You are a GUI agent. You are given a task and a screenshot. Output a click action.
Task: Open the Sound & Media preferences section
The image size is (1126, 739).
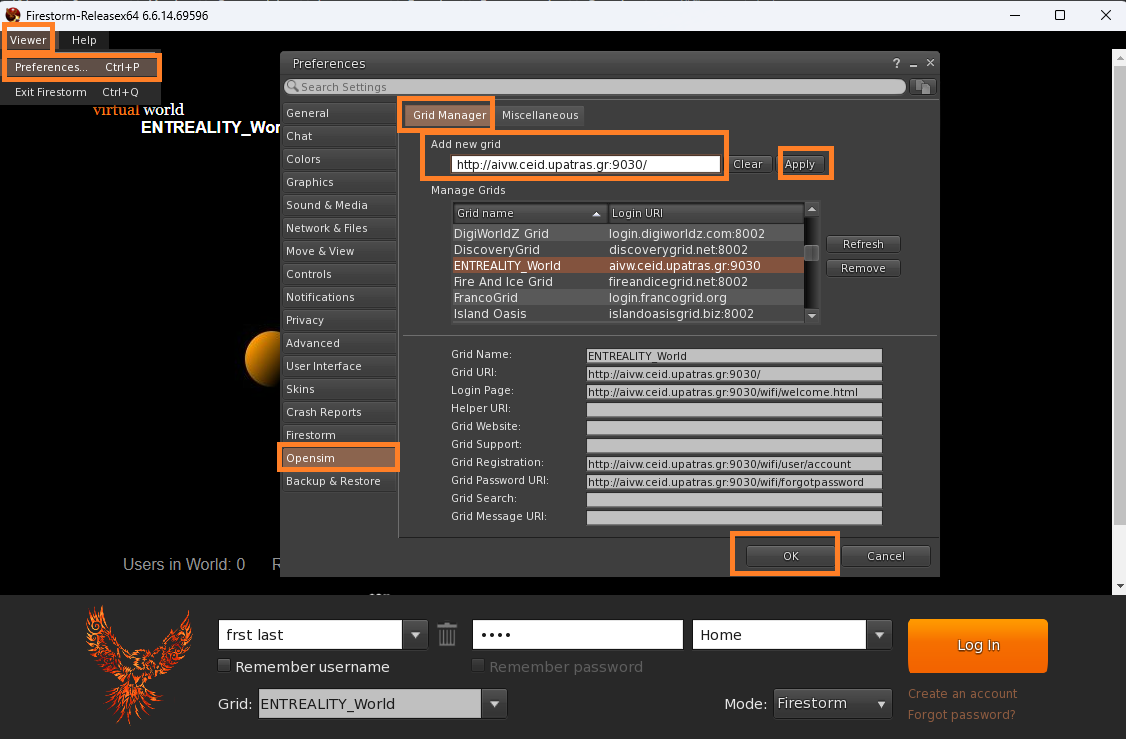click(x=339, y=205)
